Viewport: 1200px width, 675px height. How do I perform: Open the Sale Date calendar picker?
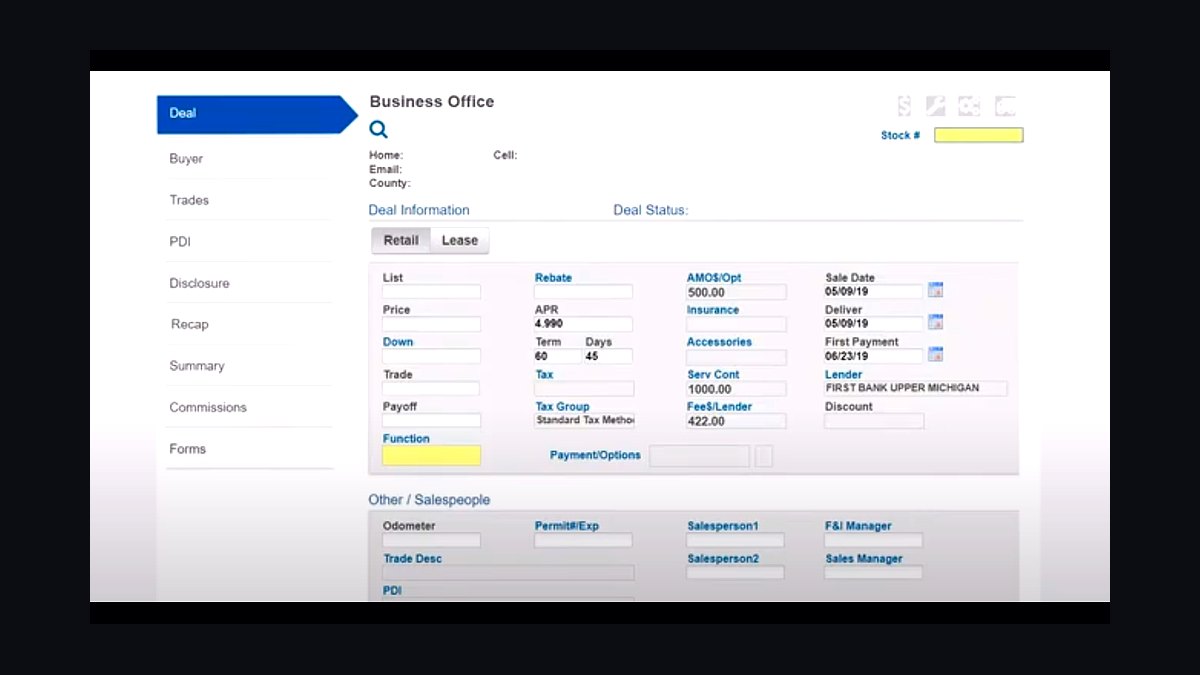935,291
